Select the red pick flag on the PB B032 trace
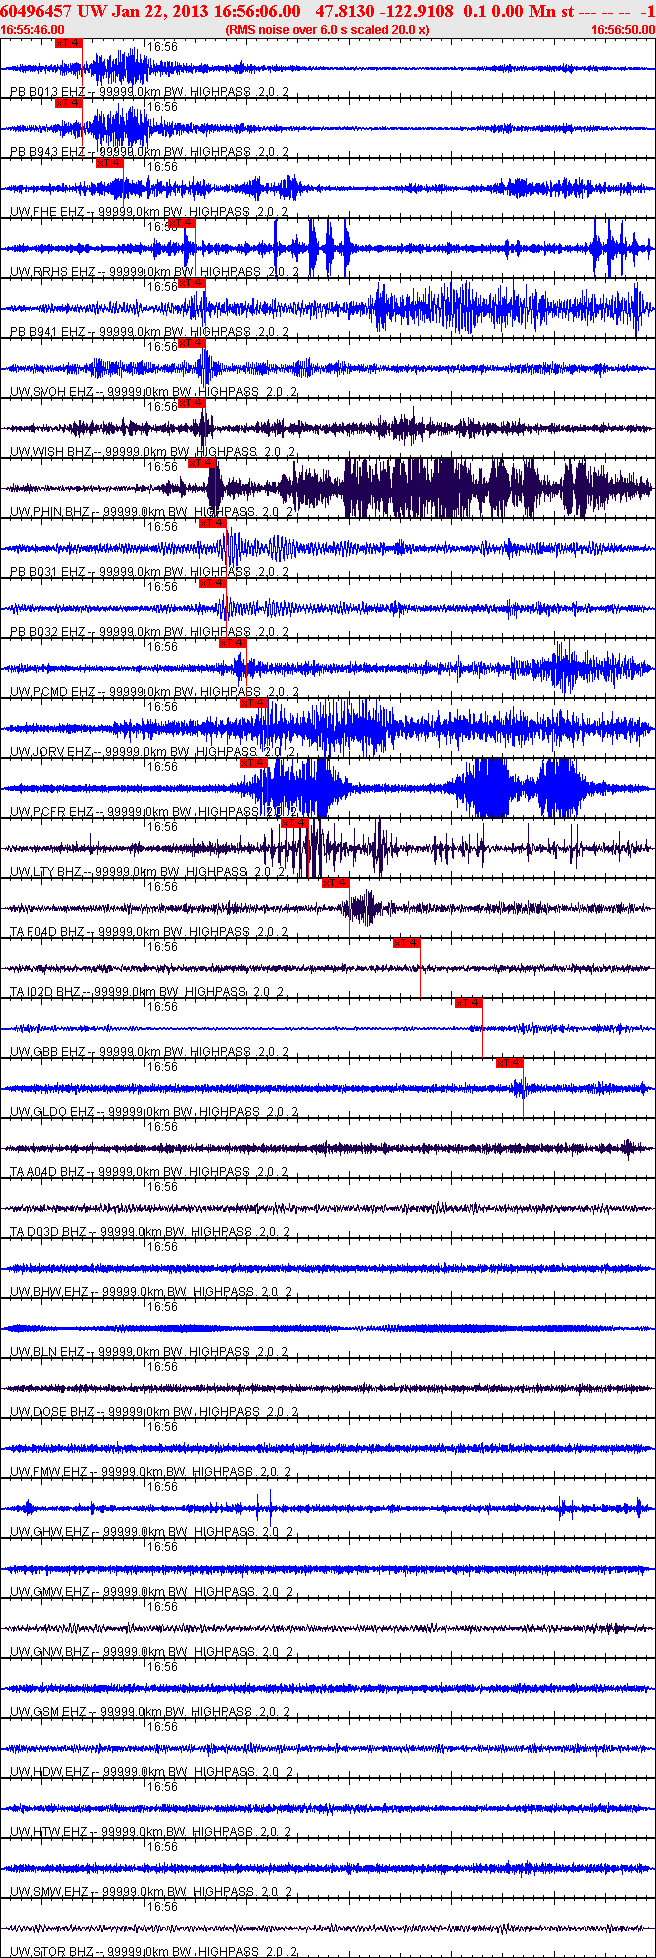 tap(212, 583)
